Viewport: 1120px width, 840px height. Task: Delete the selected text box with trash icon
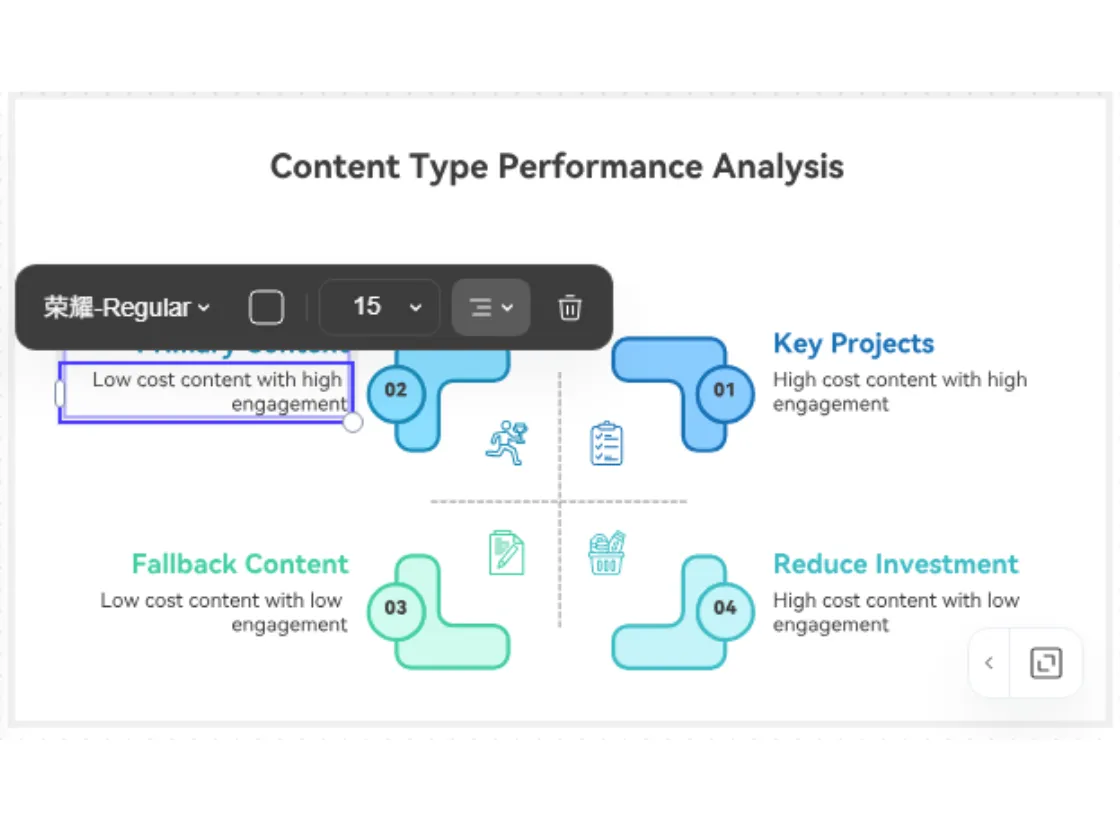pyautogui.click(x=570, y=308)
